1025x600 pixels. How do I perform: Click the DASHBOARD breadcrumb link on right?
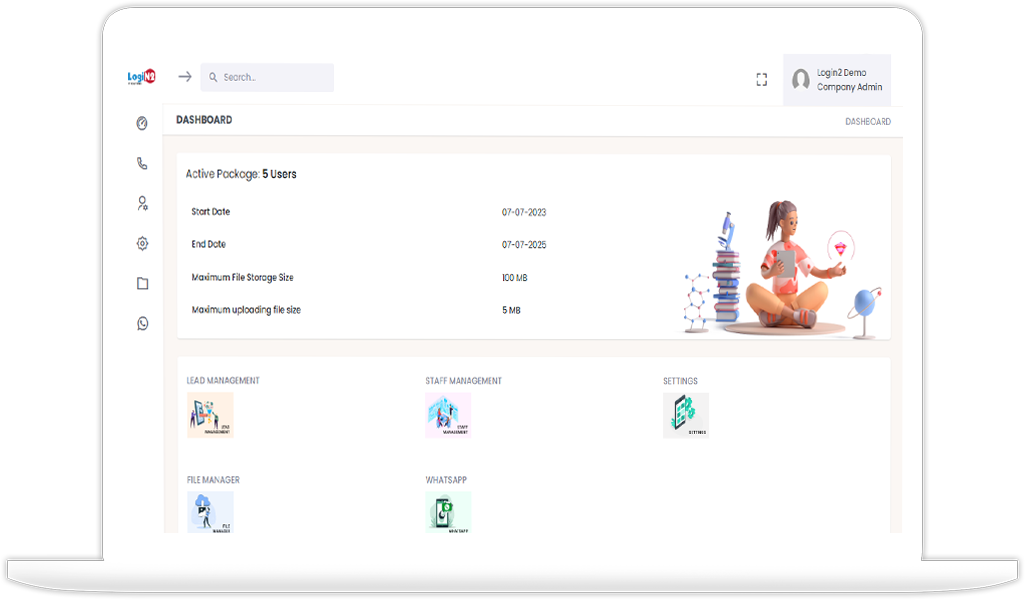pos(867,122)
